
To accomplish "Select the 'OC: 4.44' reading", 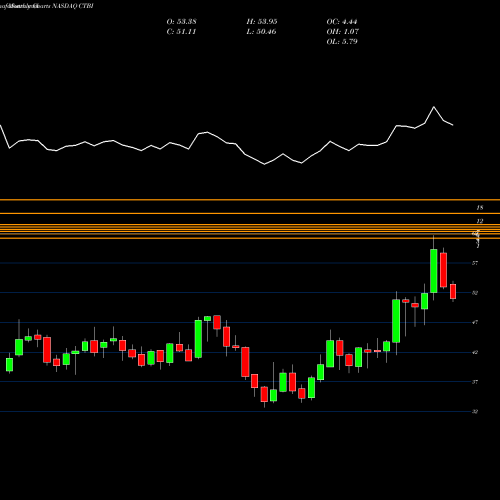I will tap(342, 22).
